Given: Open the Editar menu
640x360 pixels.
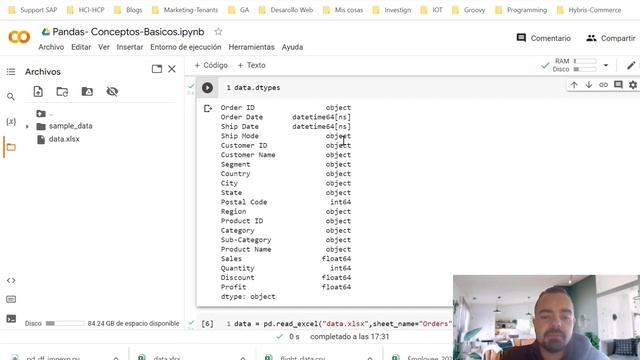Looking at the screenshot, I should click(x=81, y=47).
